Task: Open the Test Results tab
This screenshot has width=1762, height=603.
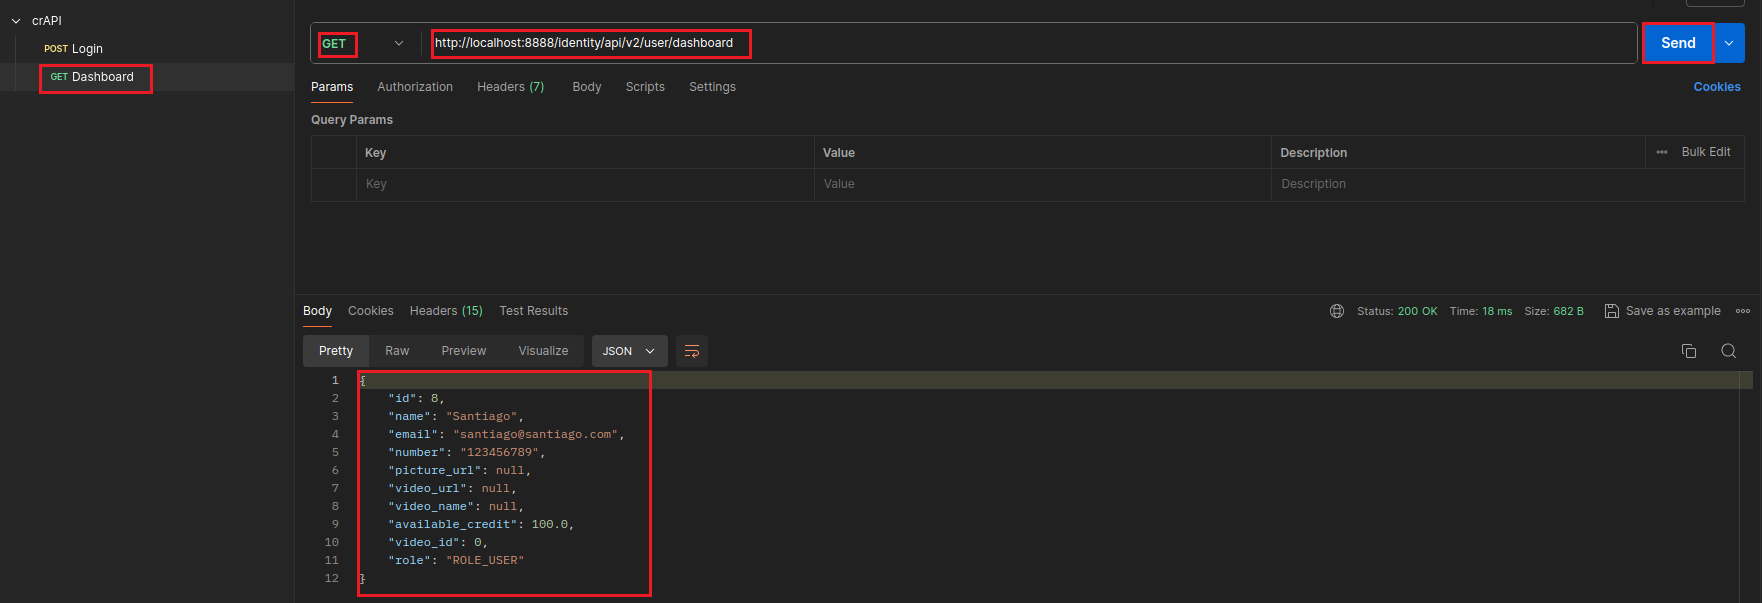Action: [x=533, y=311]
